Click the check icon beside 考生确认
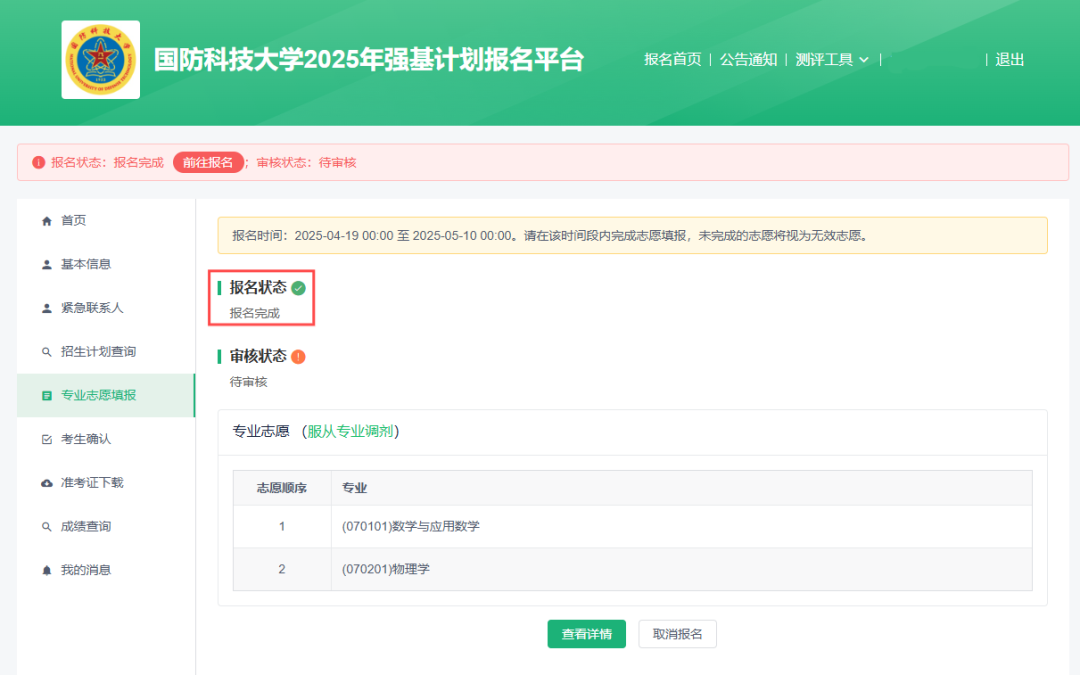 point(47,439)
